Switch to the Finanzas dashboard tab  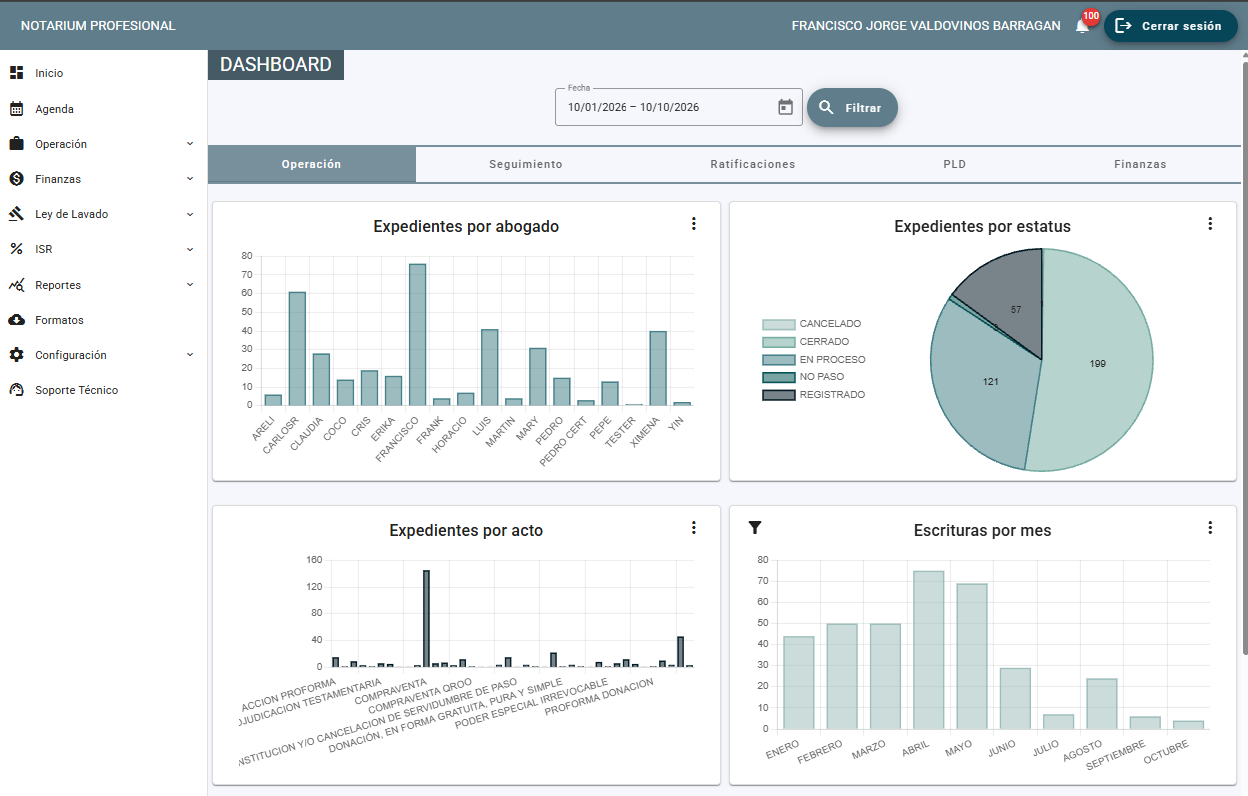point(1140,164)
